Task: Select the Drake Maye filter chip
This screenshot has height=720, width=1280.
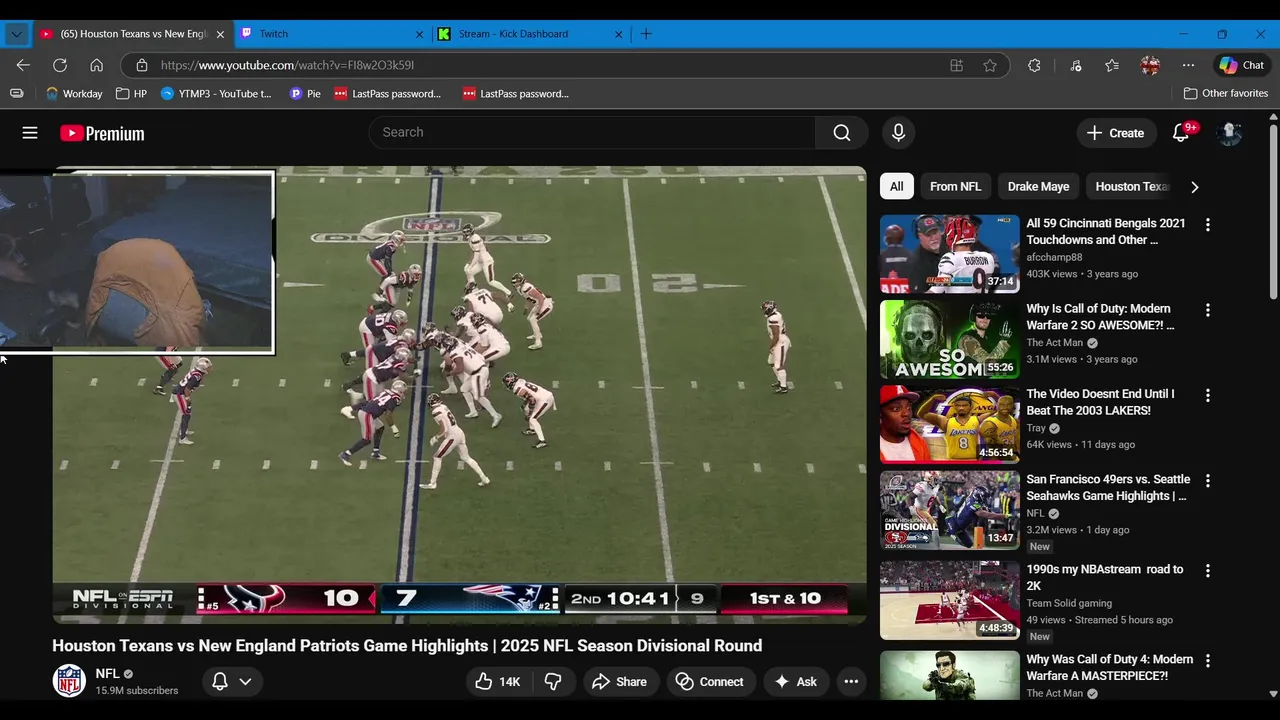Action: 1038,187
